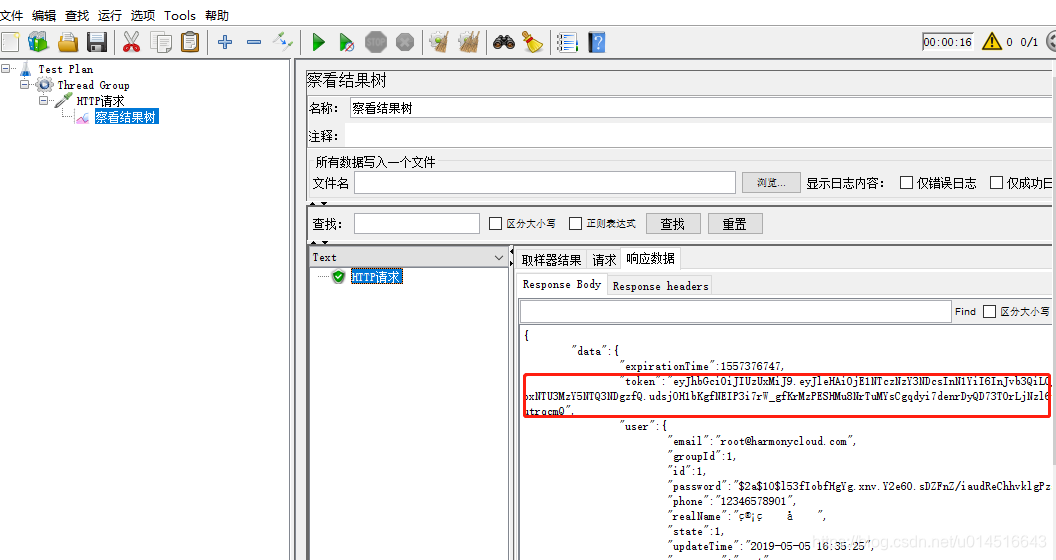
Task: Switch to the 取样器结果 tab
Action: point(552,260)
